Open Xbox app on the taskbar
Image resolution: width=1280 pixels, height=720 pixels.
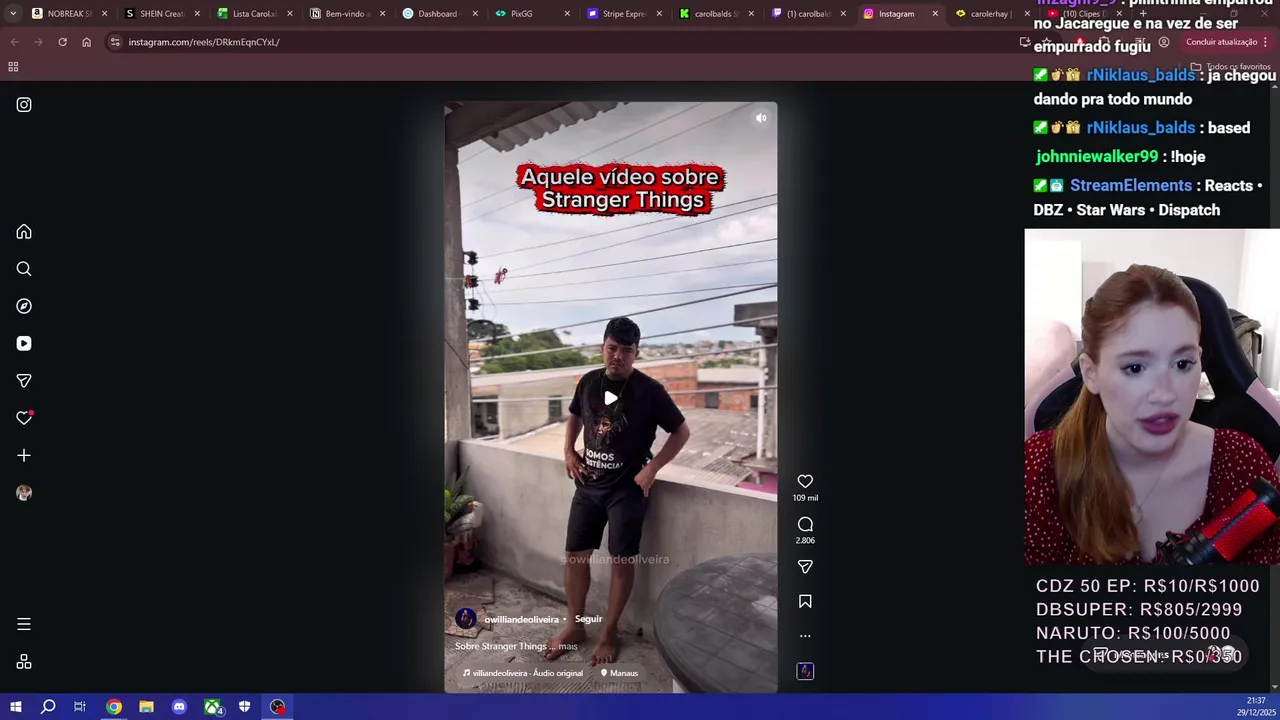click(212, 707)
